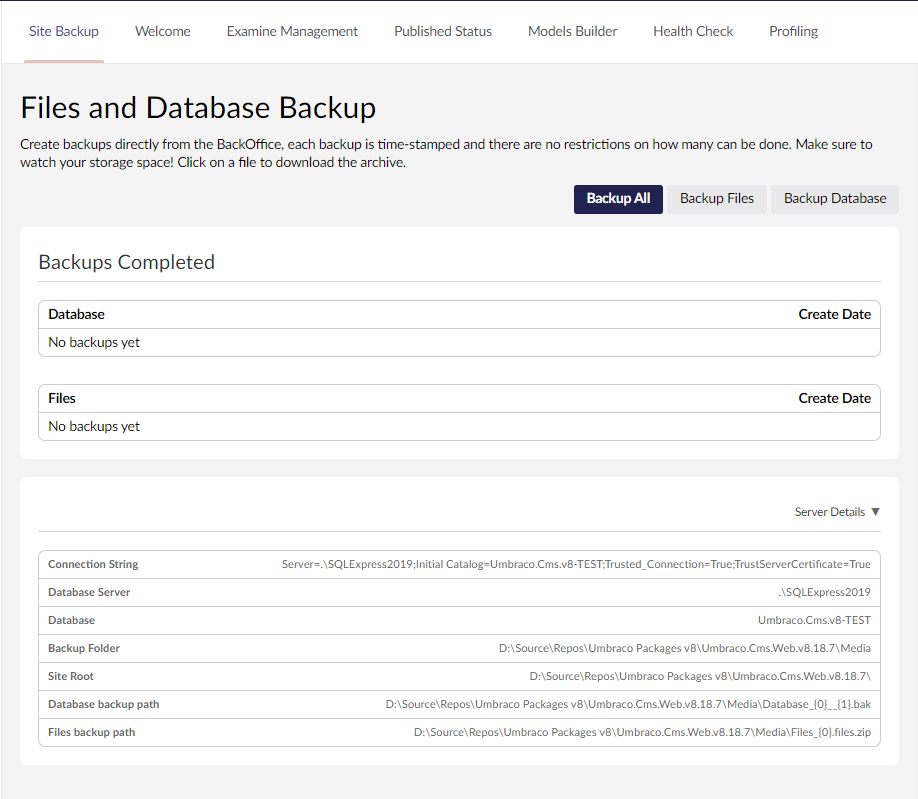918x799 pixels.
Task: Click Create Date header in Database table
Action: [834, 314]
